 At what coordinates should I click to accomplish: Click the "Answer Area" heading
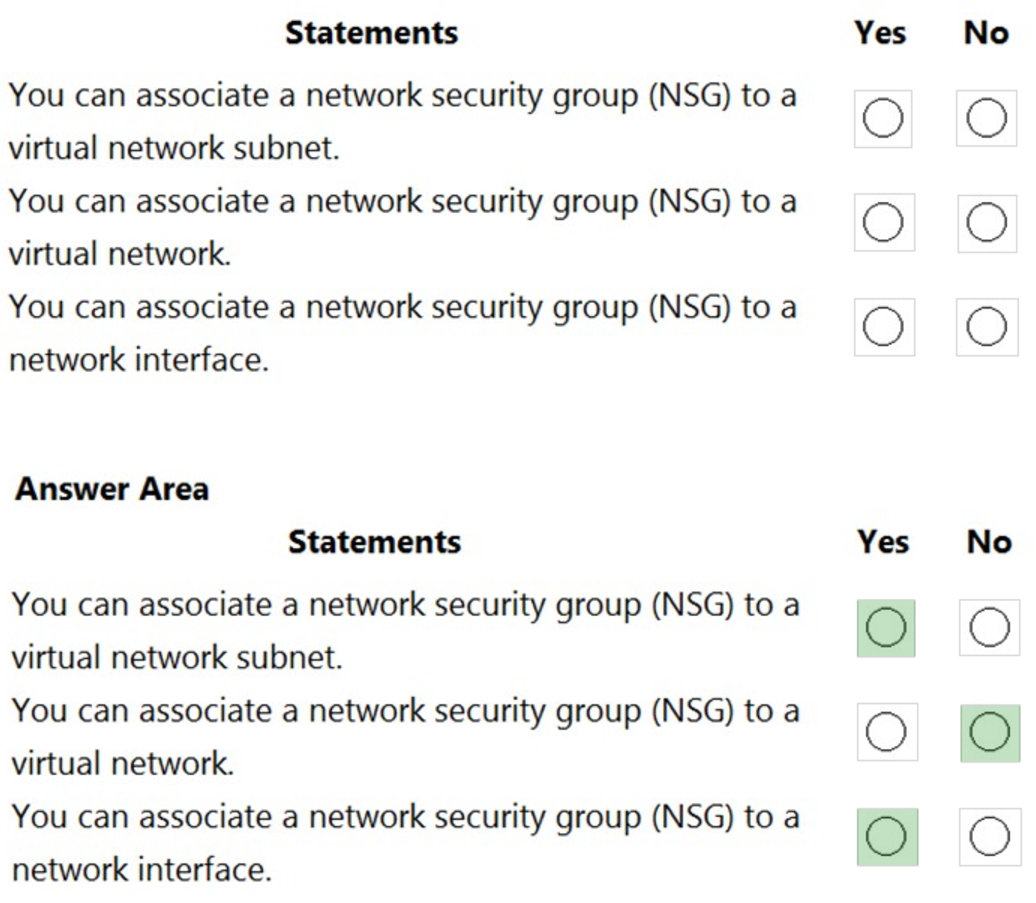tap(112, 489)
